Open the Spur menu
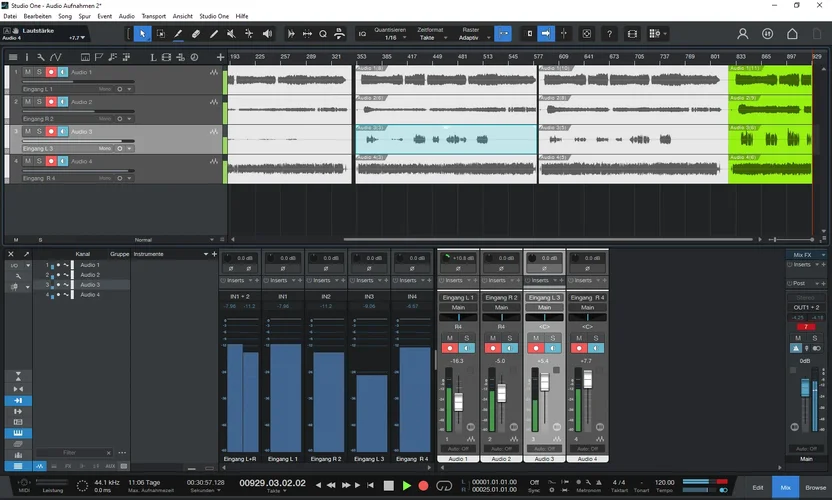 [x=85, y=17]
